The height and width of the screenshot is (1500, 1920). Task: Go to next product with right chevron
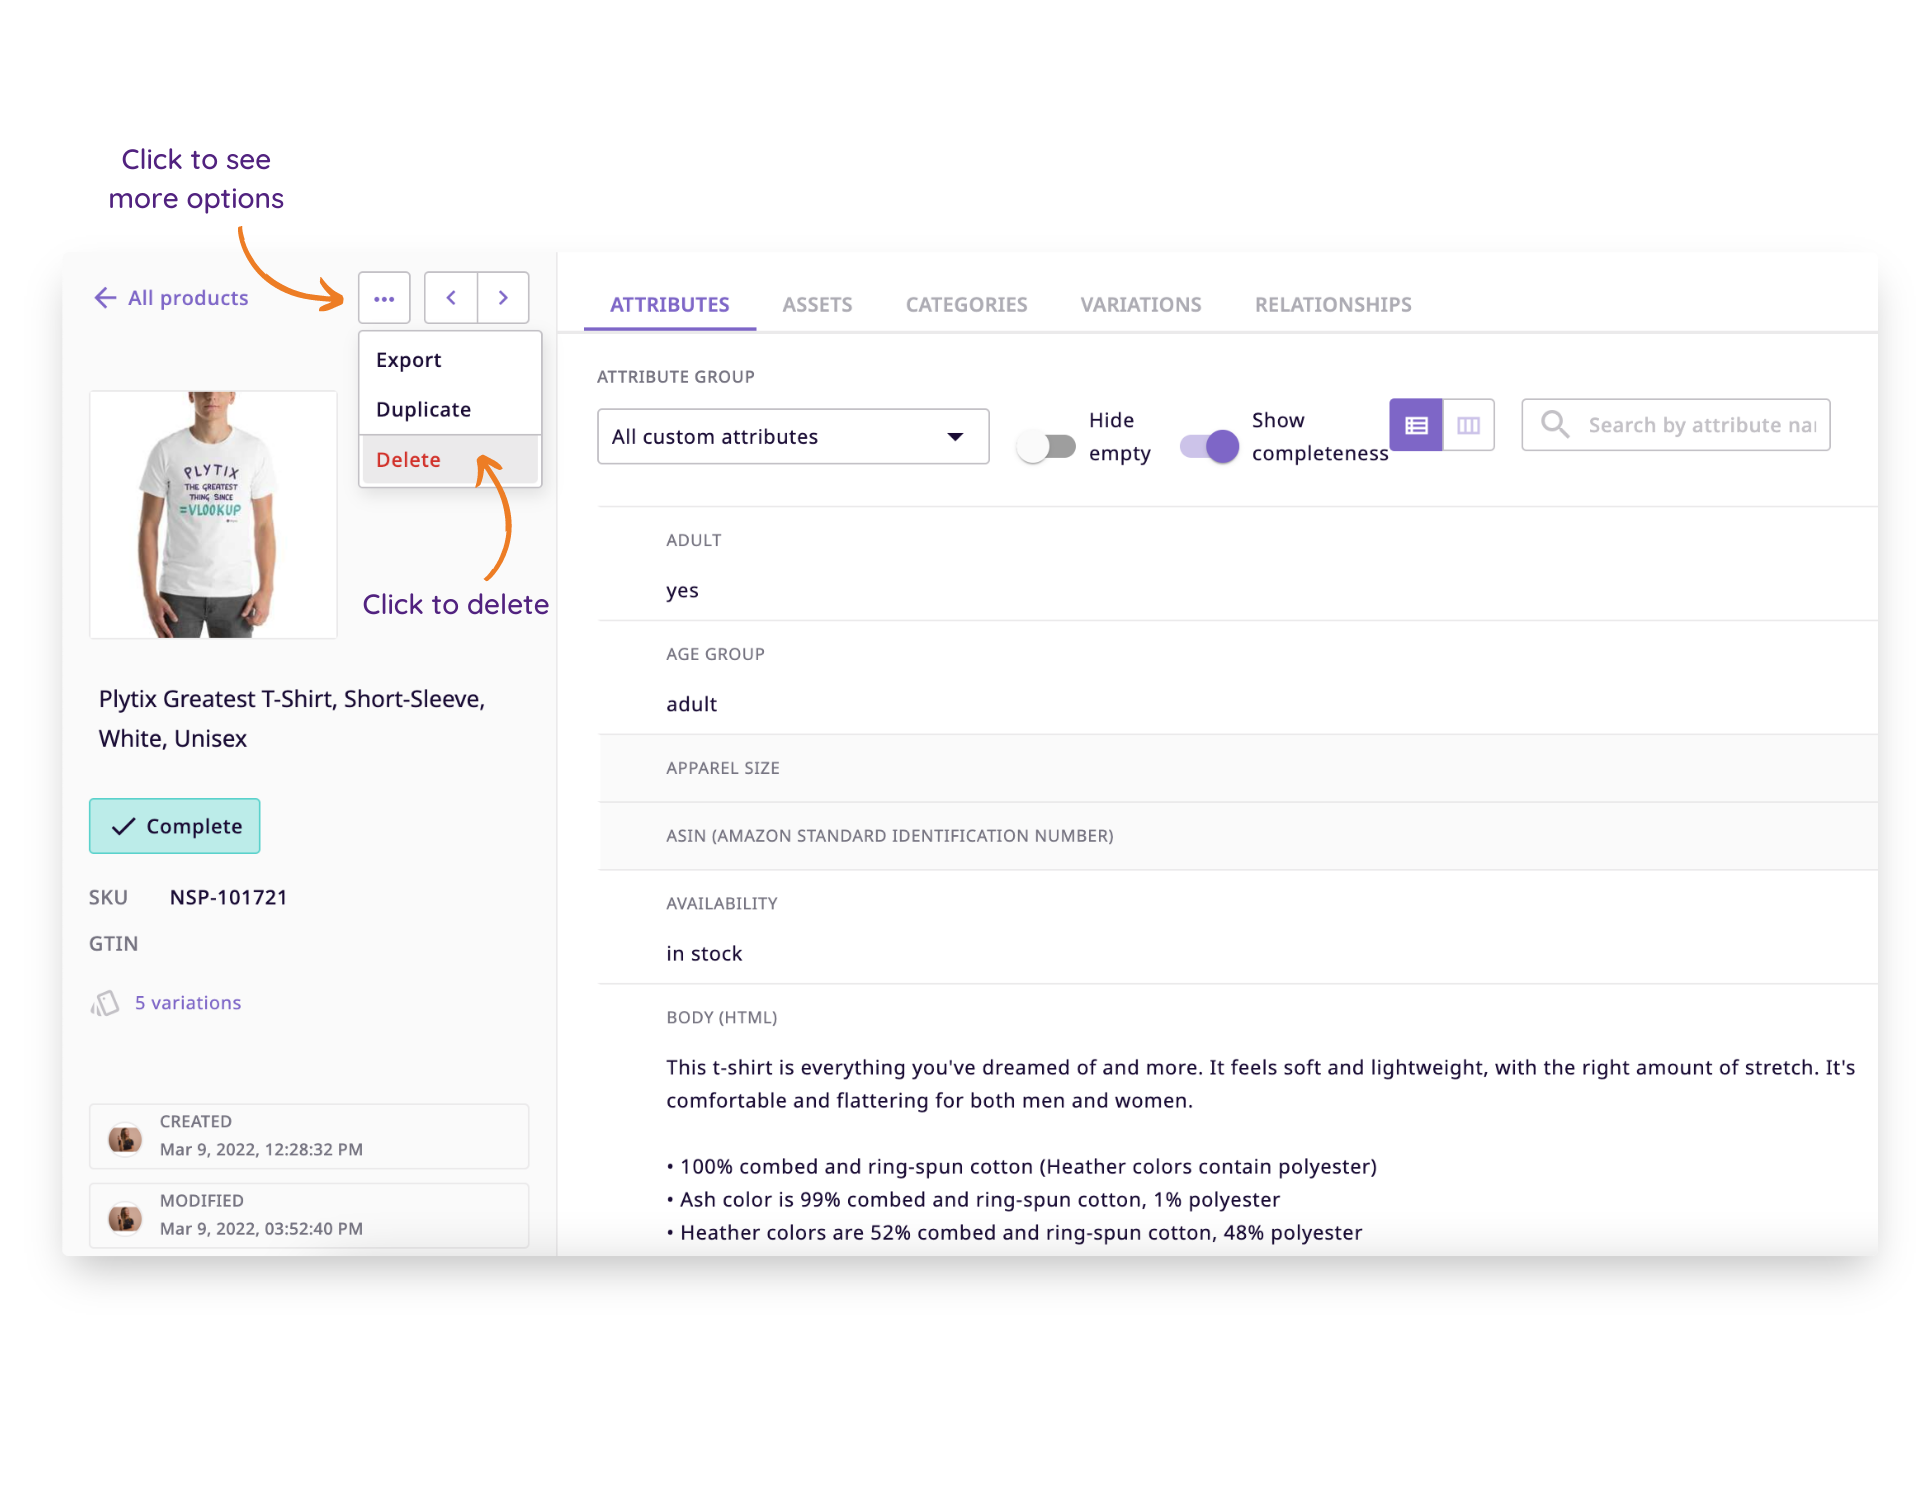(503, 298)
